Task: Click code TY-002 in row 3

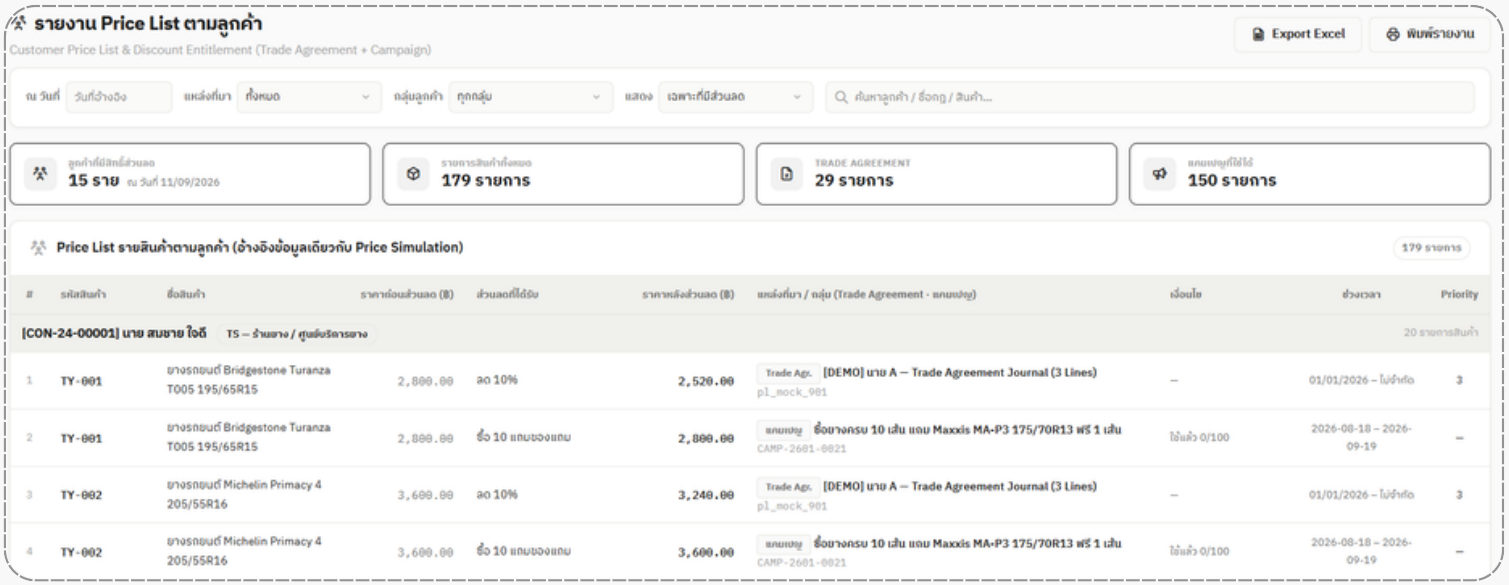Action: pos(81,495)
